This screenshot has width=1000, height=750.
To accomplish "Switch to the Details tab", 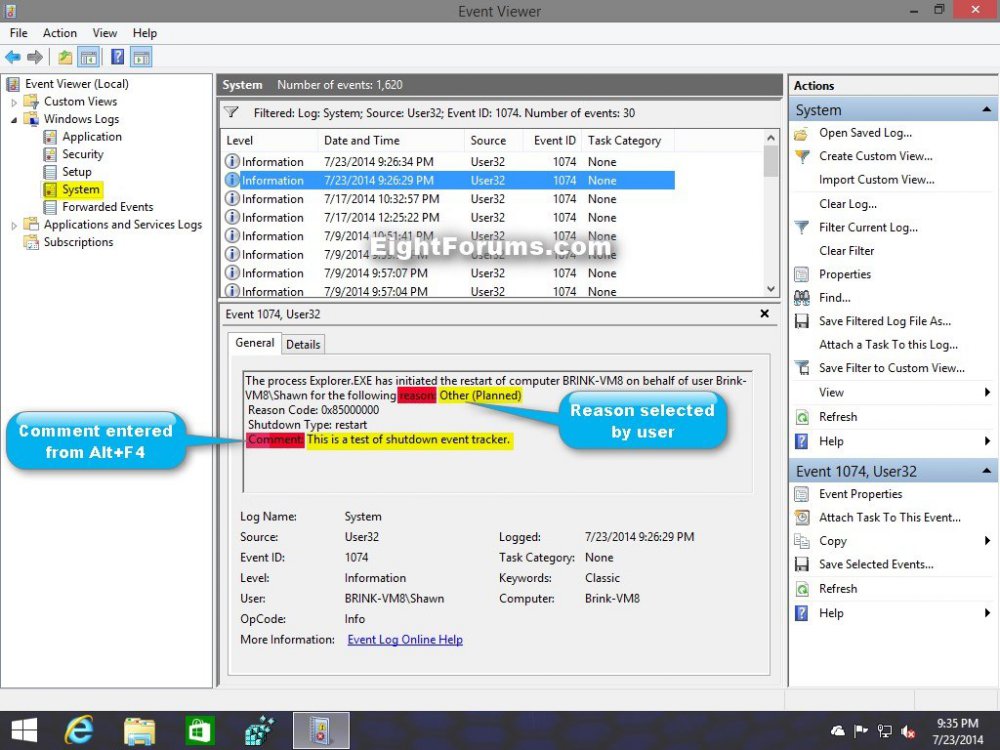I will tap(303, 344).
